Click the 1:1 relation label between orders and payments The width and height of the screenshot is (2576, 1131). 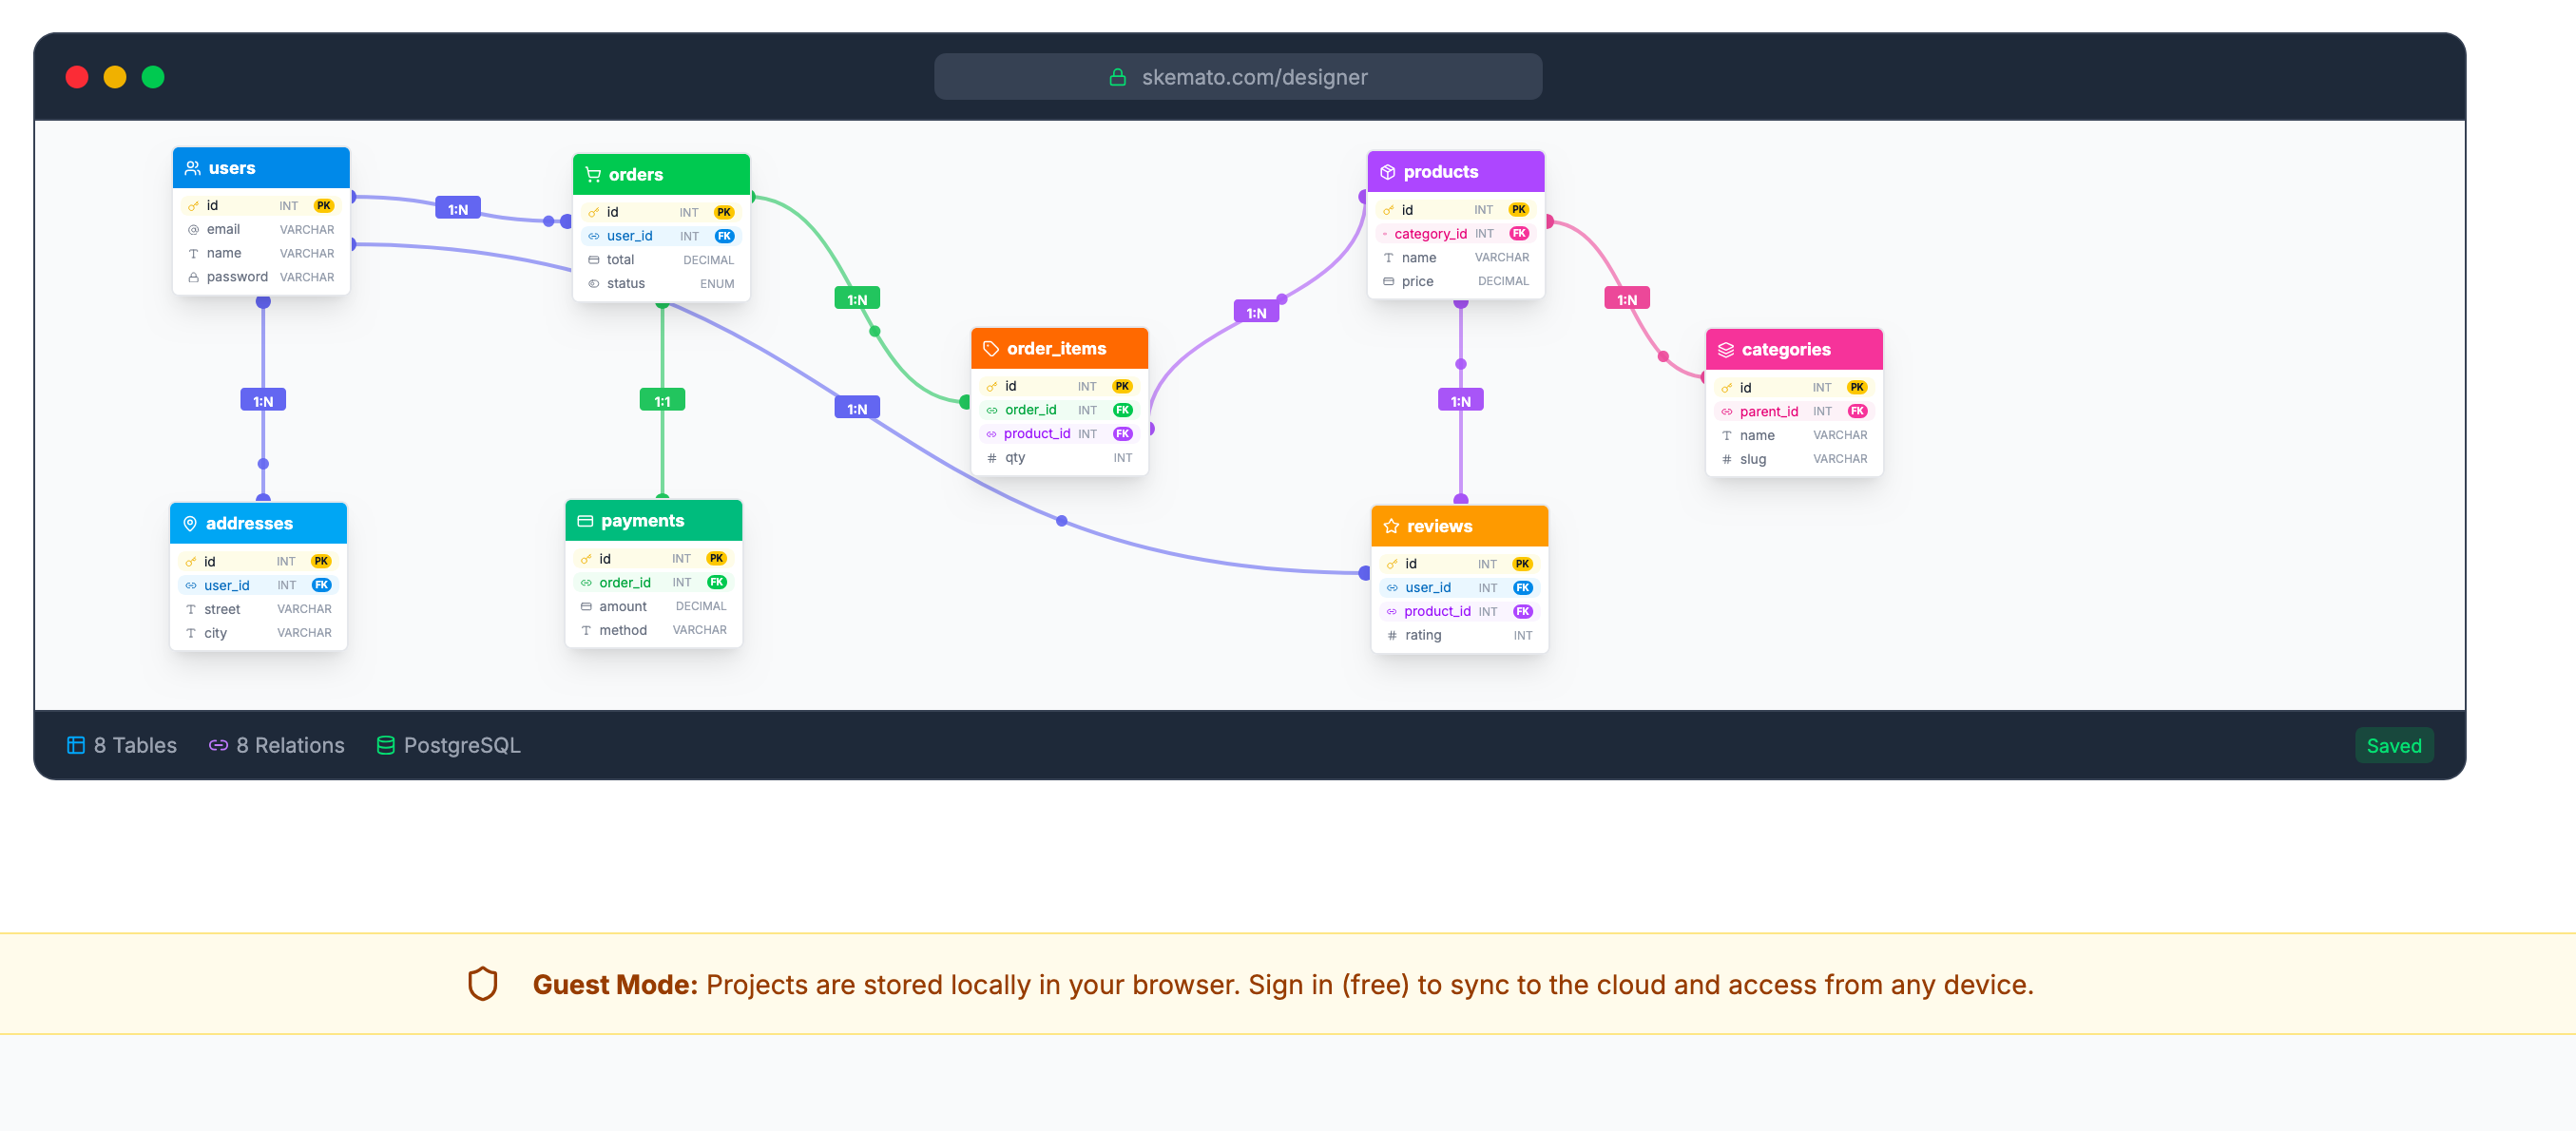pyautogui.click(x=661, y=401)
